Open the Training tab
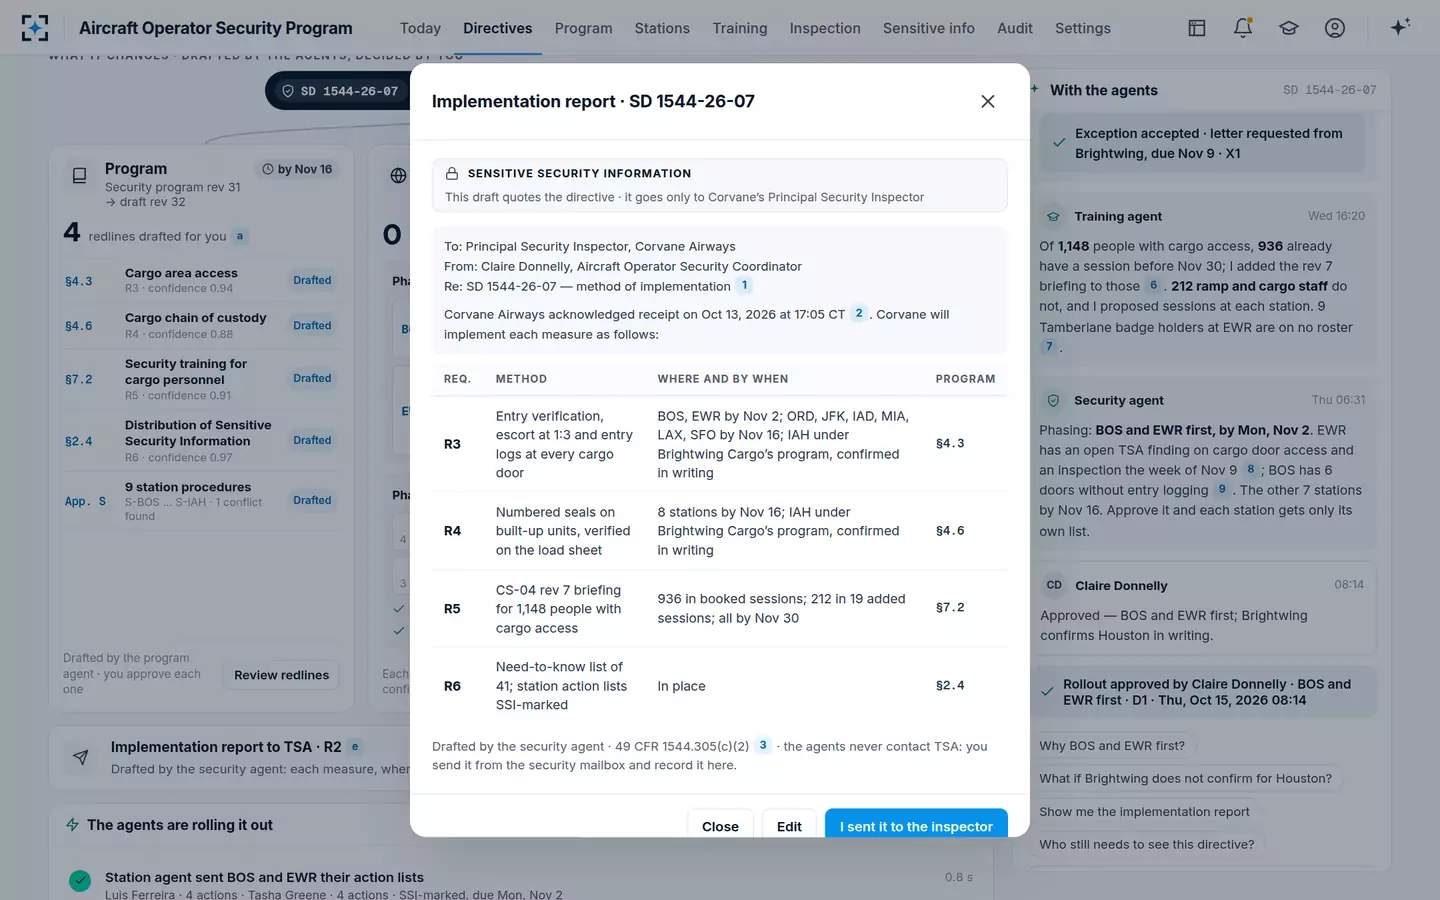This screenshot has height=900, width=1440. 740,28
